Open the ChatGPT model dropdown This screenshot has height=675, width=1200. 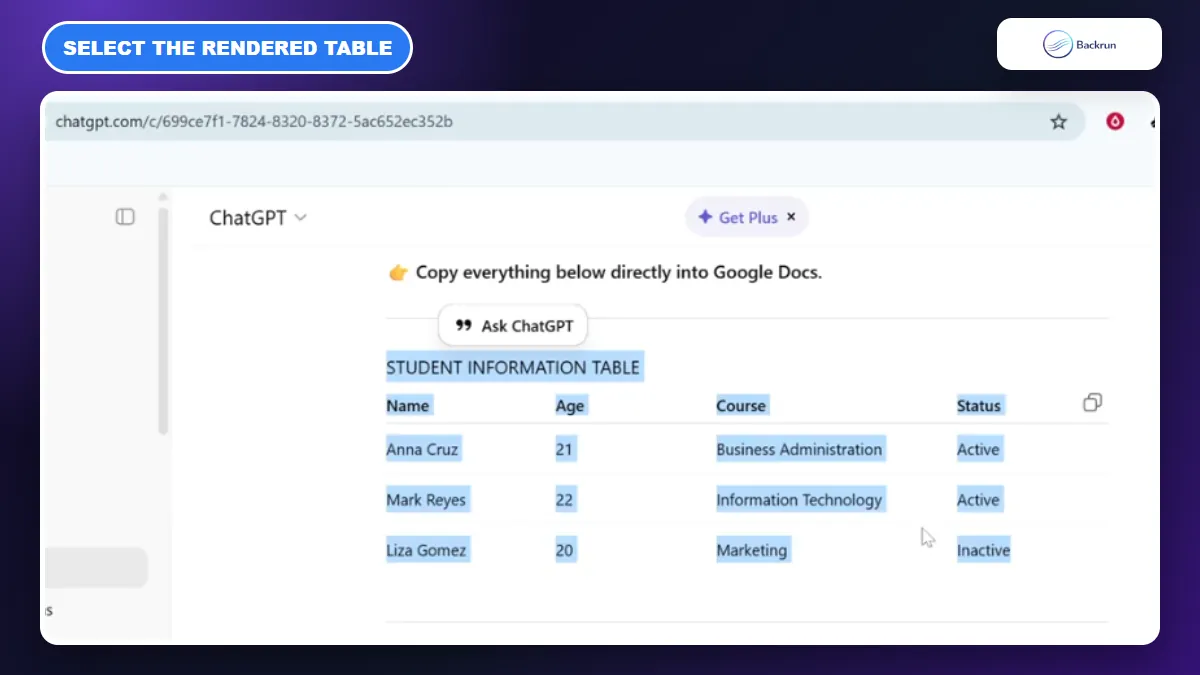tap(258, 218)
